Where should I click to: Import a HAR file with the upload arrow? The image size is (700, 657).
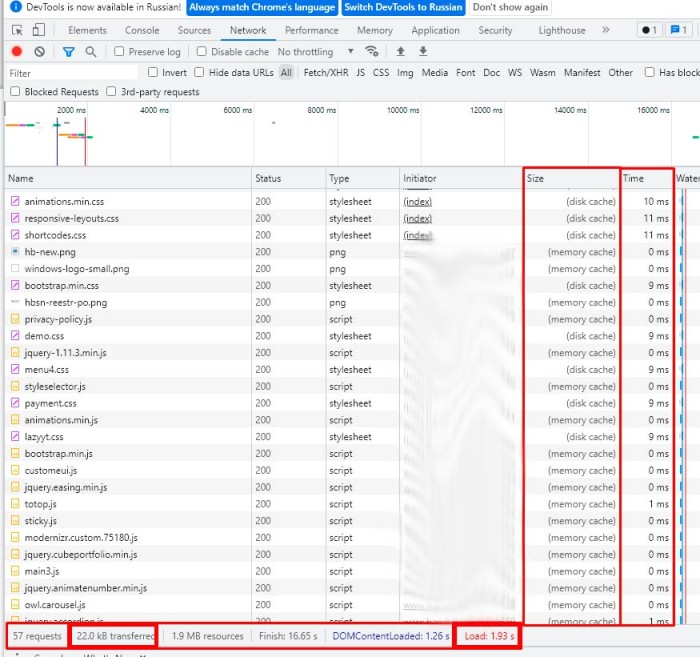[x=400, y=52]
